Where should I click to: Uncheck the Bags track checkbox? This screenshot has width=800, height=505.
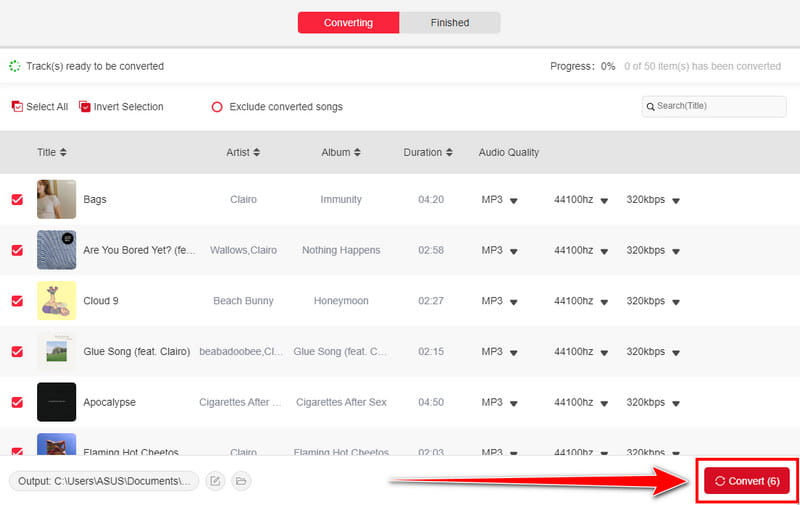pos(17,200)
